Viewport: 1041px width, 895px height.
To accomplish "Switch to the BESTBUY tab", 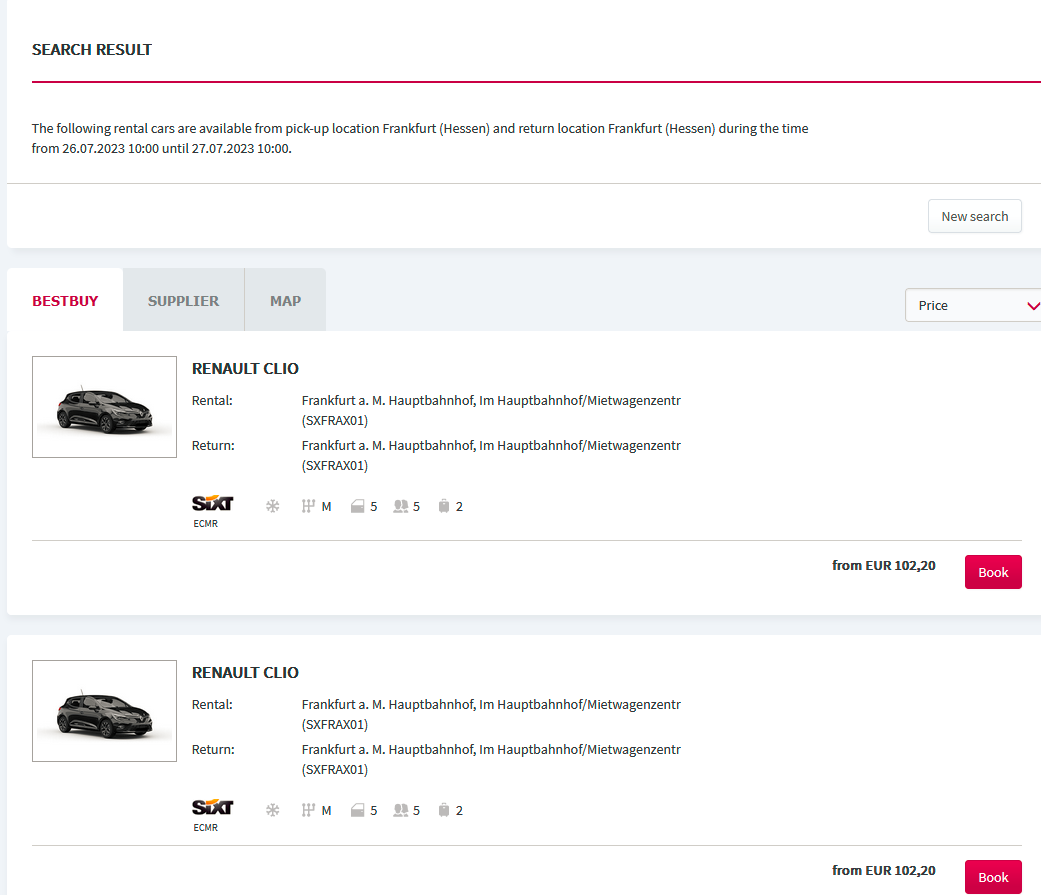I will click(x=65, y=301).
